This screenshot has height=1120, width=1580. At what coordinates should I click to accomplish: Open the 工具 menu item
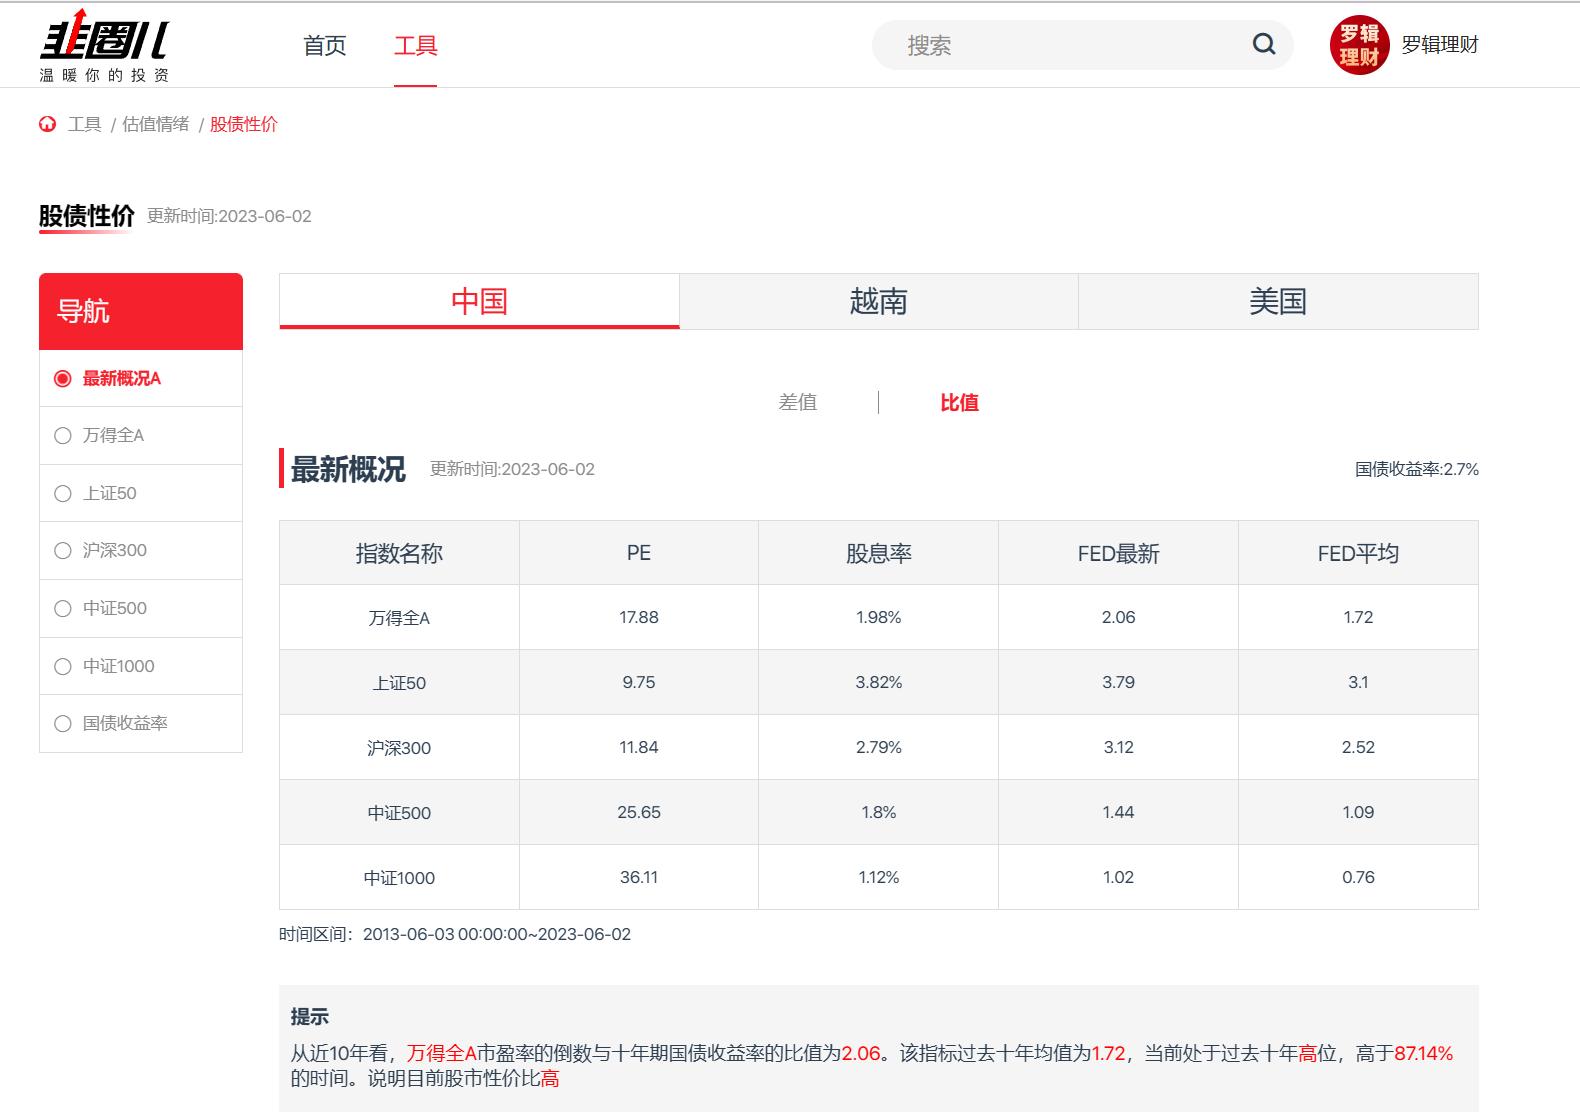click(415, 45)
